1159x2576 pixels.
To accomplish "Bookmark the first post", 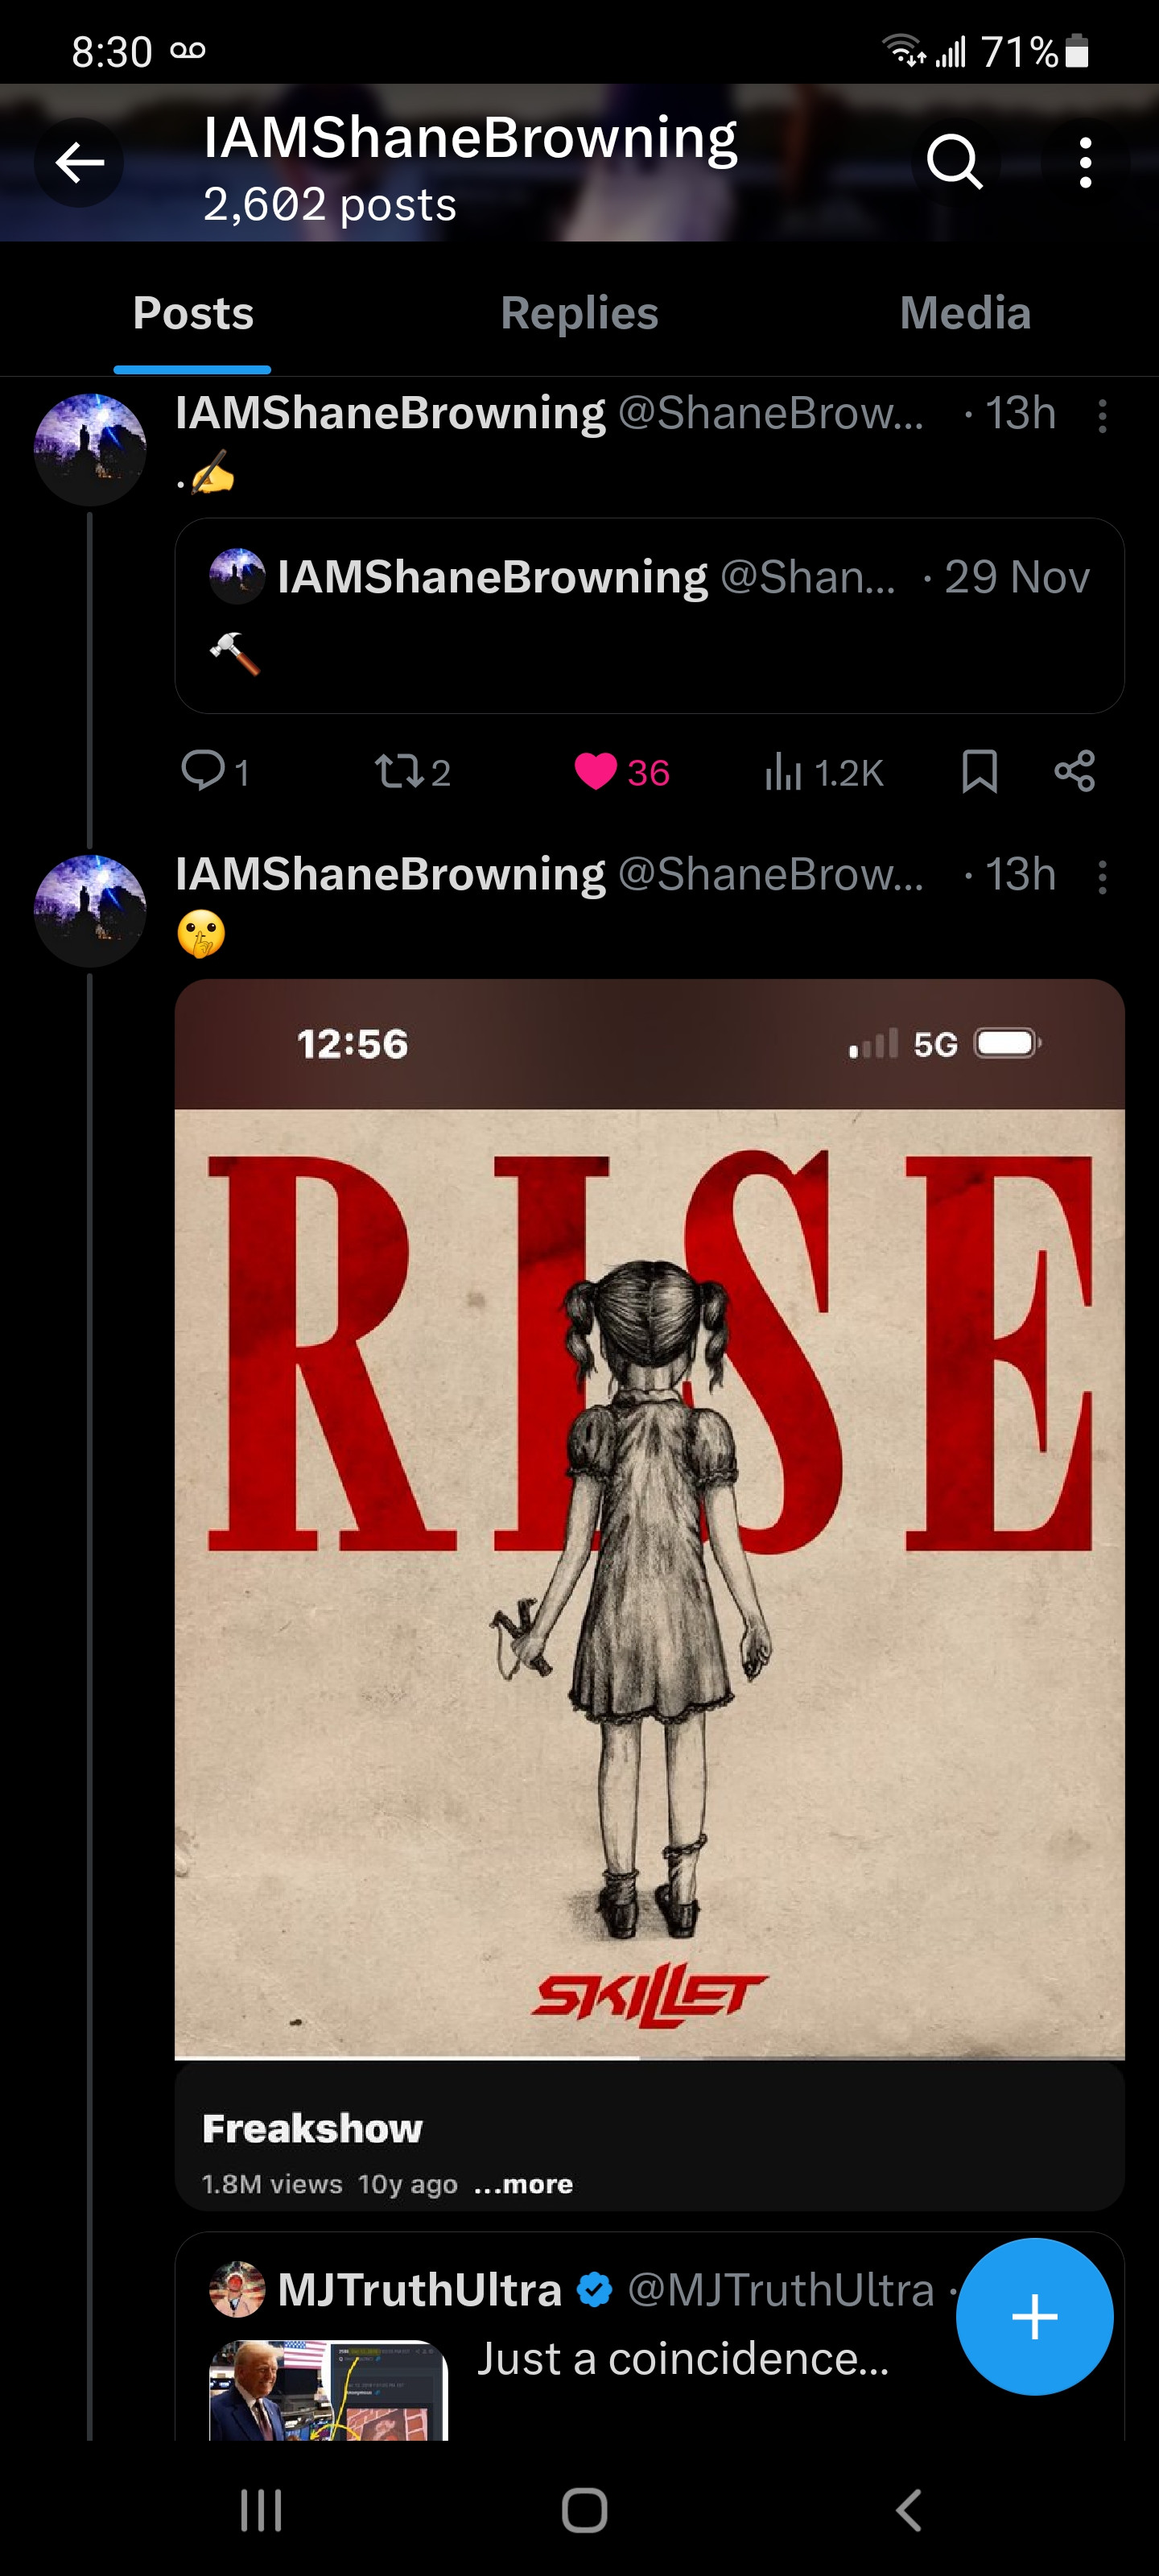I will click(x=979, y=771).
